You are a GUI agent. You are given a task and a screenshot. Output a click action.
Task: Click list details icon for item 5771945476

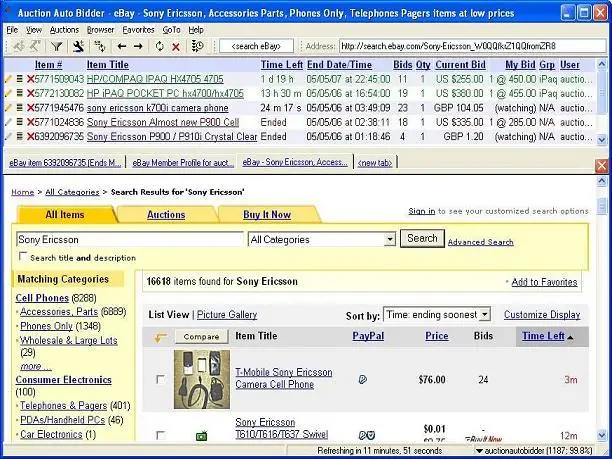[x=20, y=108]
